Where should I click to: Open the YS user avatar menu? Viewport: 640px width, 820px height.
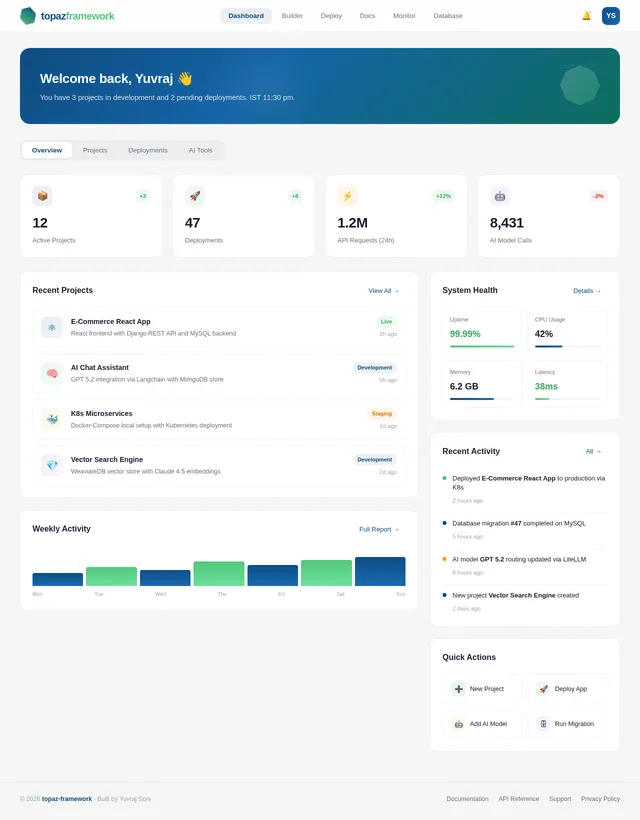click(x=611, y=16)
